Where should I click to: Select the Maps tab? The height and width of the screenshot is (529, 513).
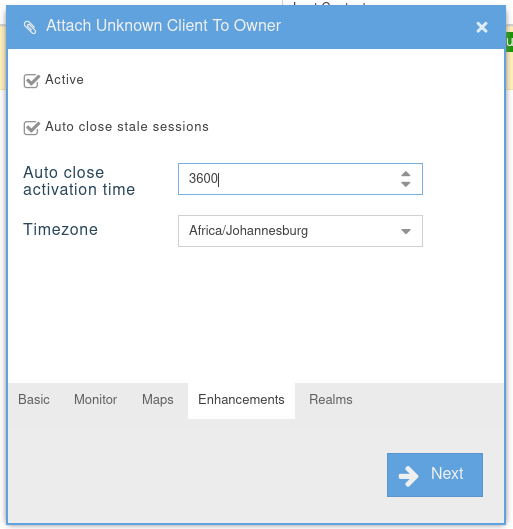[x=158, y=399]
